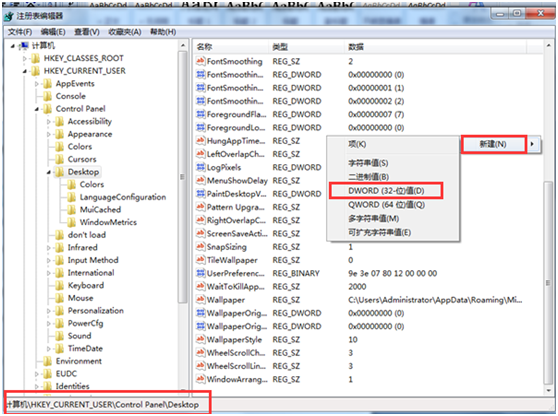Click the HKEY_CLASSES_ROOT folder icon
The image size is (558, 416).
tap(35, 58)
